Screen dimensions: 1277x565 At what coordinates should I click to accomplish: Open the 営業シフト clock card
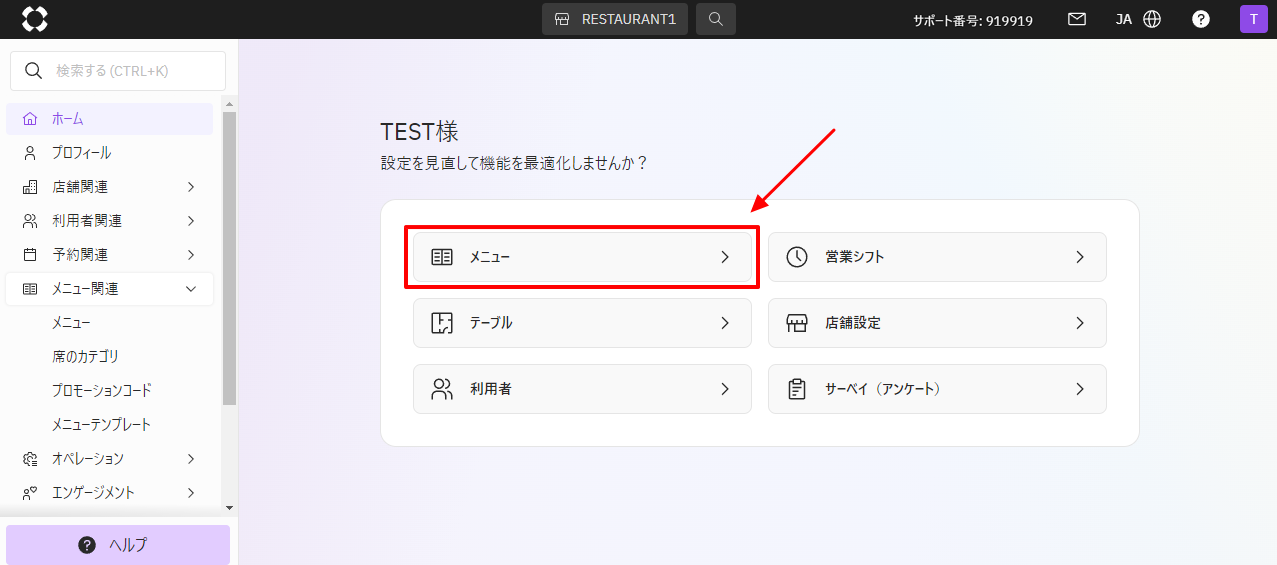click(x=936, y=257)
